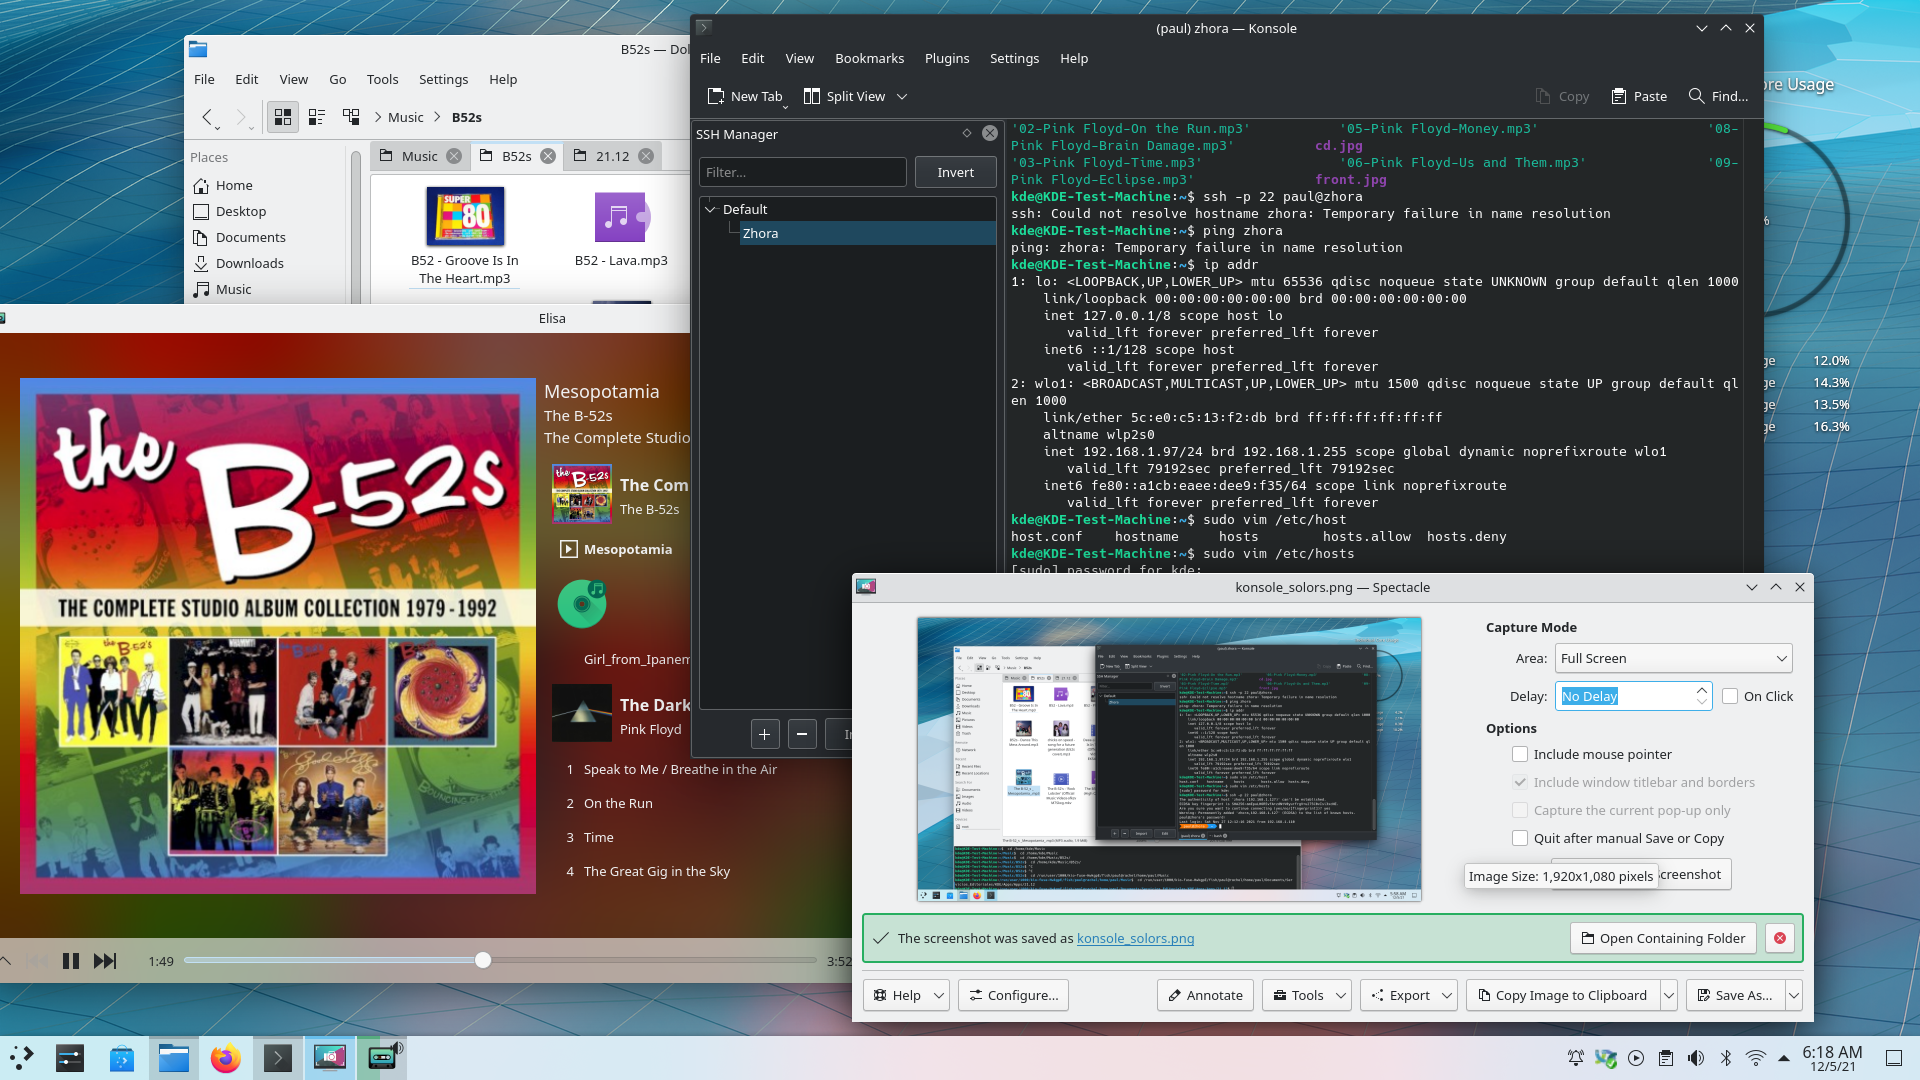The image size is (1920, 1080).
Task: Expand the Export dropdown in Spectacle
Action: tap(1447, 995)
